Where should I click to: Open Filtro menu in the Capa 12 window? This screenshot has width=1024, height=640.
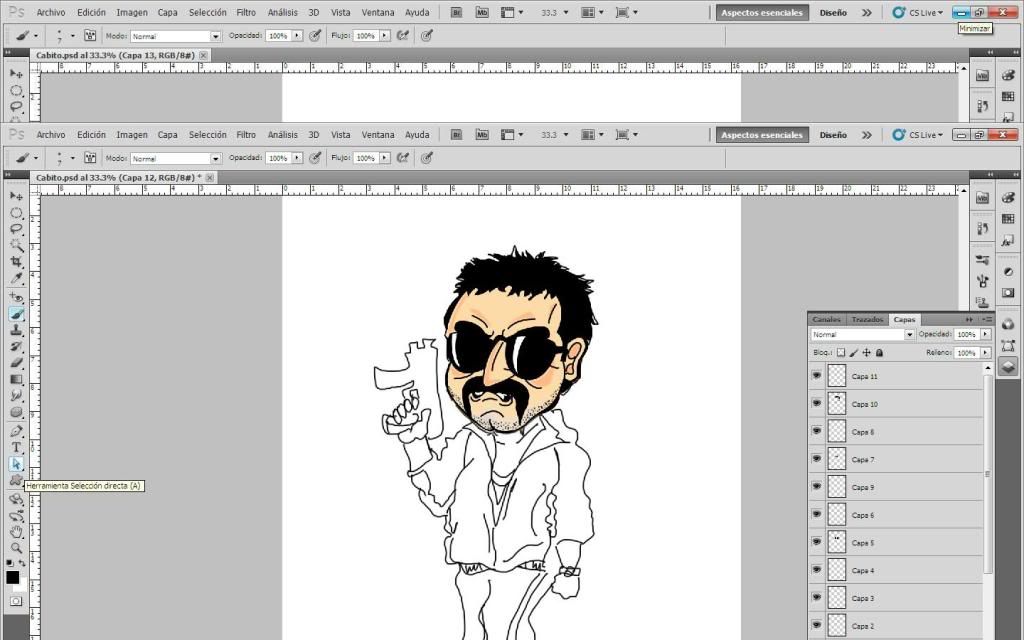(246, 135)
